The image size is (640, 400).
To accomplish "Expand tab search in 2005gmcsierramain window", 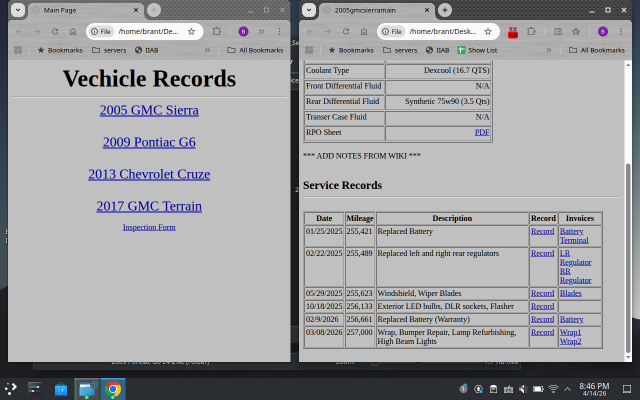I will coord(309,10).
